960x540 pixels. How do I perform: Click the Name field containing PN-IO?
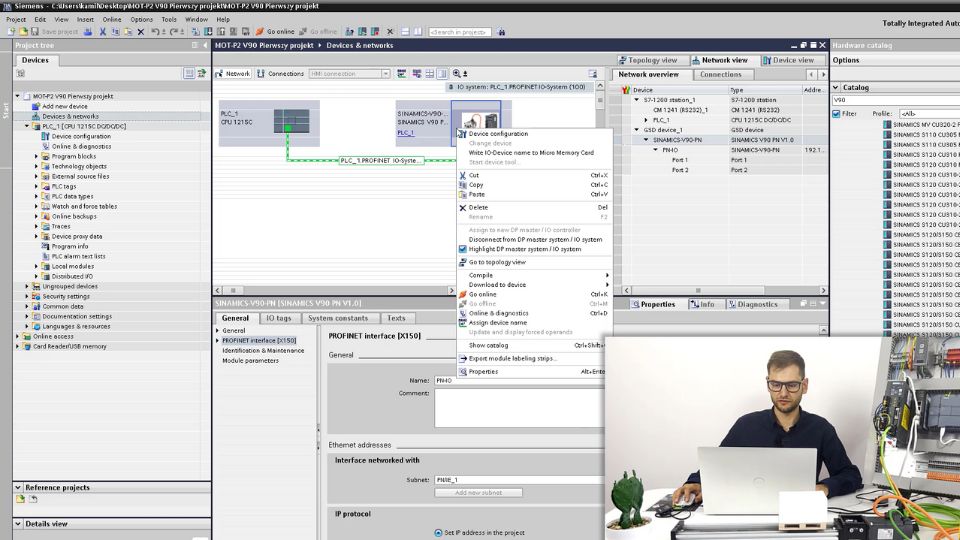(519, 380)
